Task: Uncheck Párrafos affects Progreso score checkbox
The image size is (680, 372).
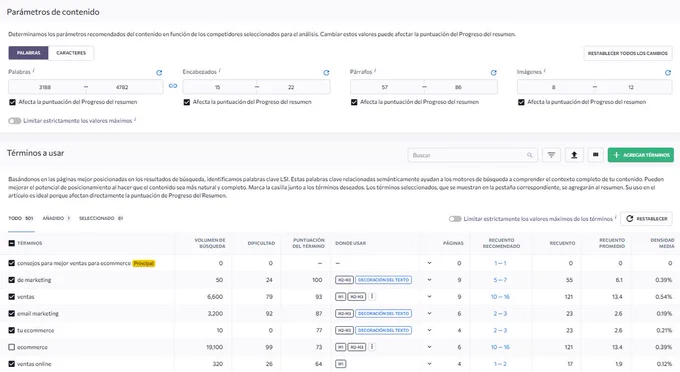Action: click(x=354, y=102)
